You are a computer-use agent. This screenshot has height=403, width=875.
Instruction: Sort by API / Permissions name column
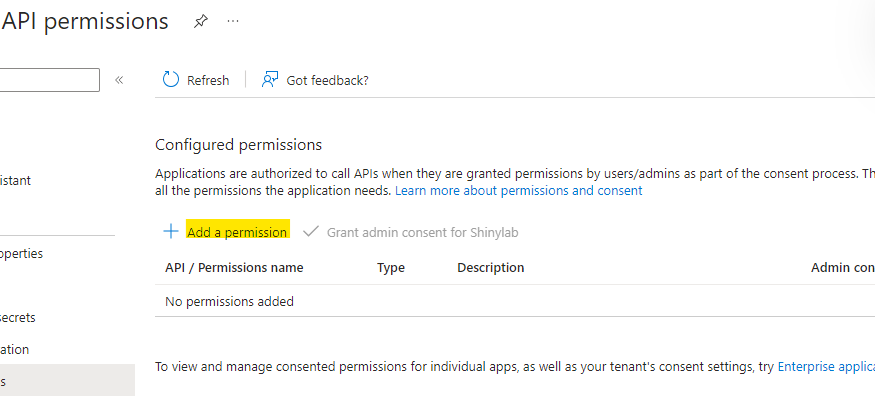[x=234, y=268]
